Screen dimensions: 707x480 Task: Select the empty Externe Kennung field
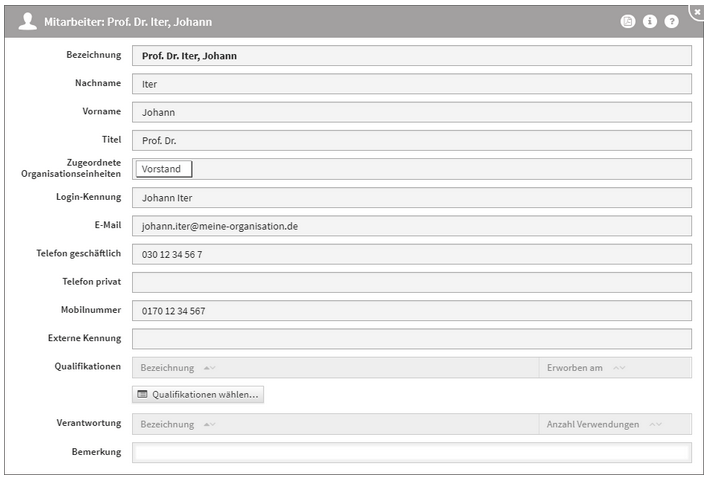(411, 339)
